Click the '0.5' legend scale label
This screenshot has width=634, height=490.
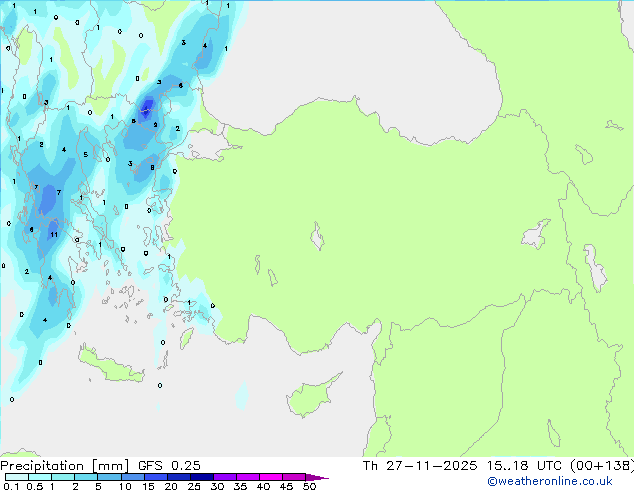click(35, 486)
